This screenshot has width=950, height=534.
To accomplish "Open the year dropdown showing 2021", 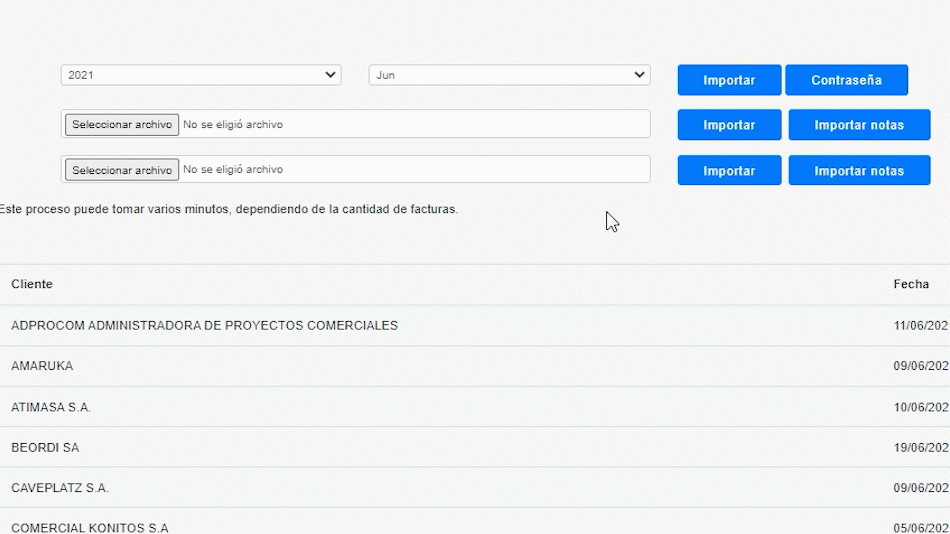I will point(200,75).
